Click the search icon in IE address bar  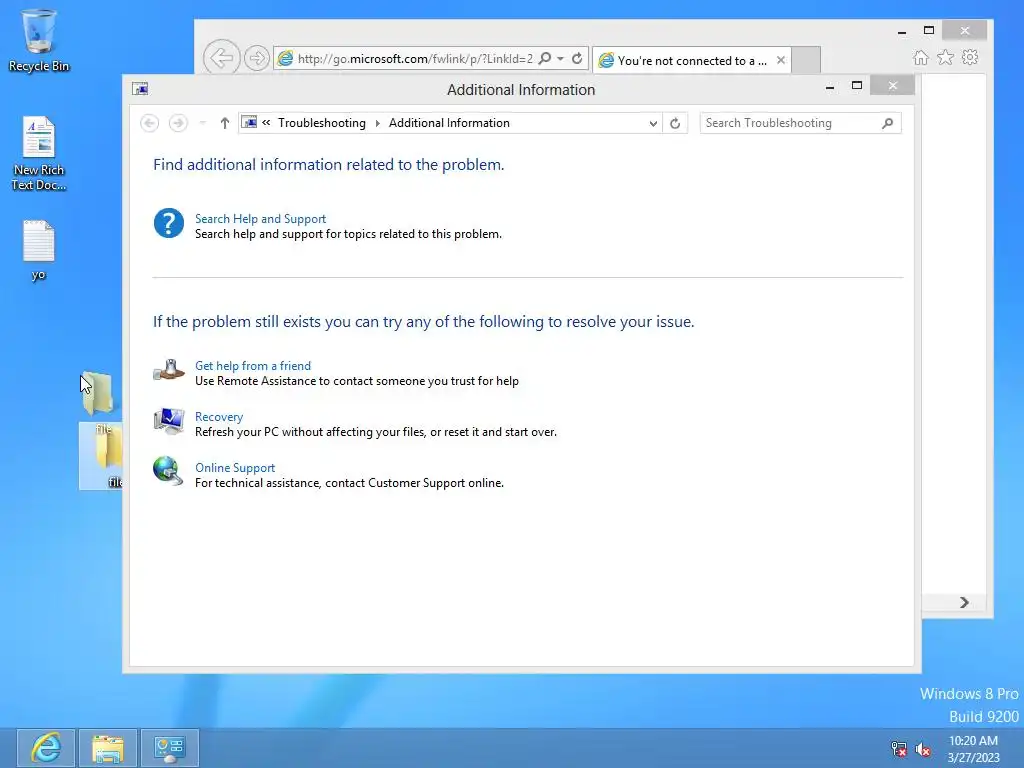[545, 58]
